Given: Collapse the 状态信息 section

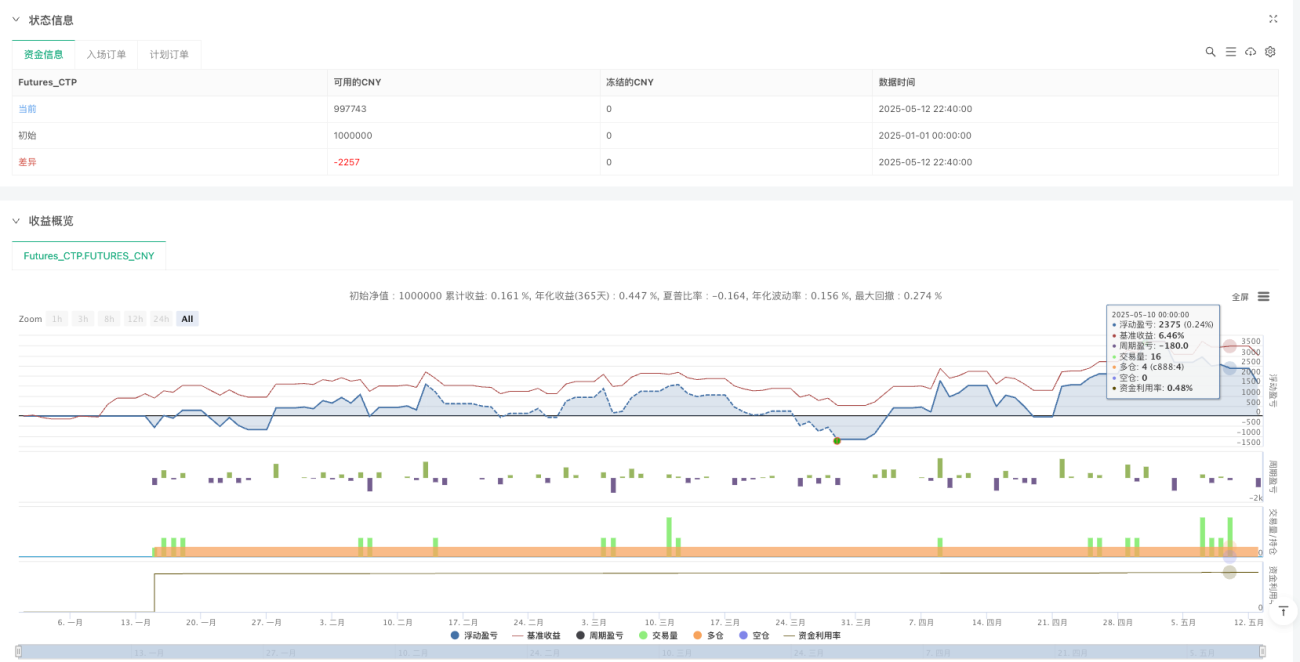Looking at the screenshot, I should point(15,20).
